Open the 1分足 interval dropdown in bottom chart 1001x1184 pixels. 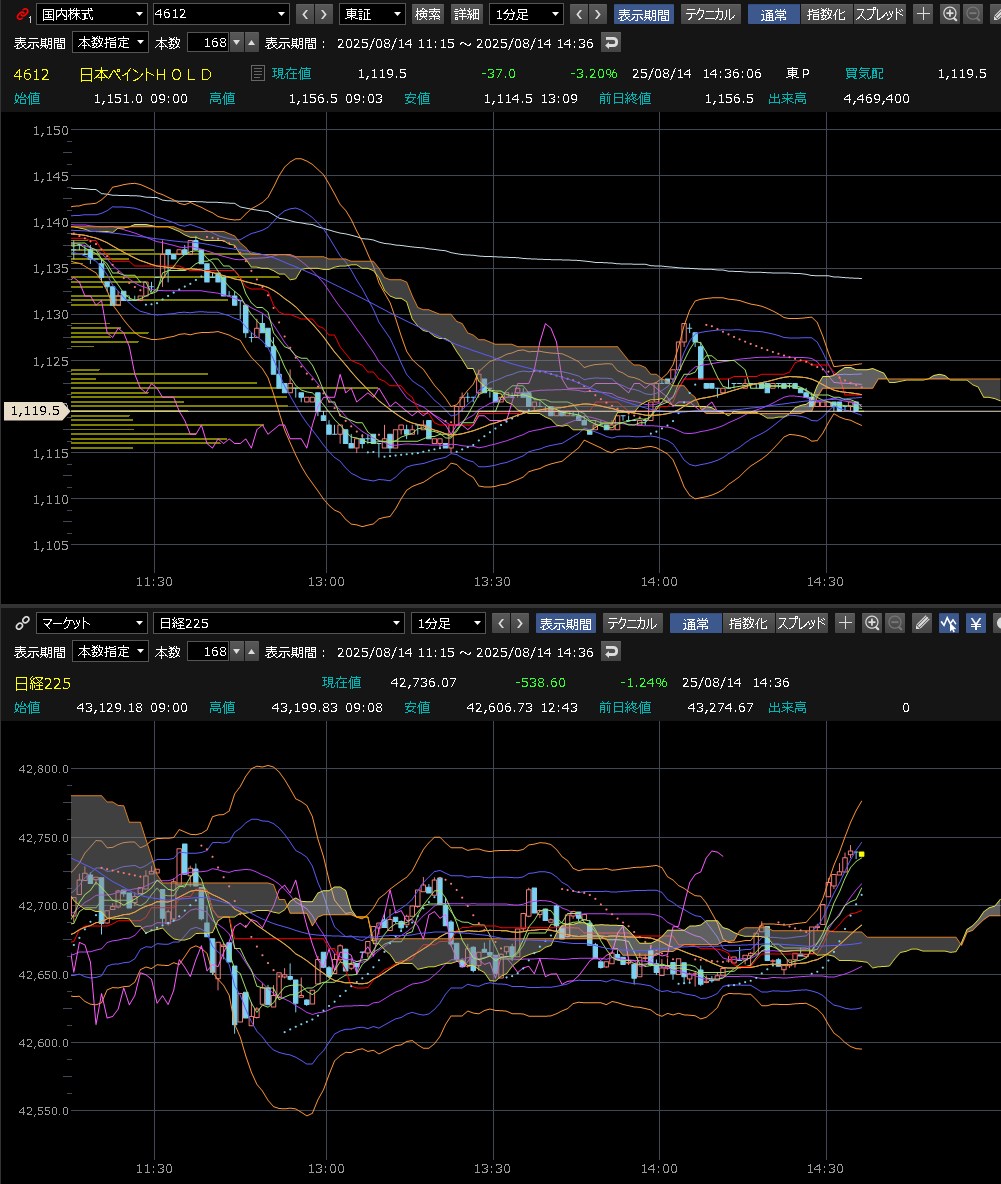pos(448,623)
